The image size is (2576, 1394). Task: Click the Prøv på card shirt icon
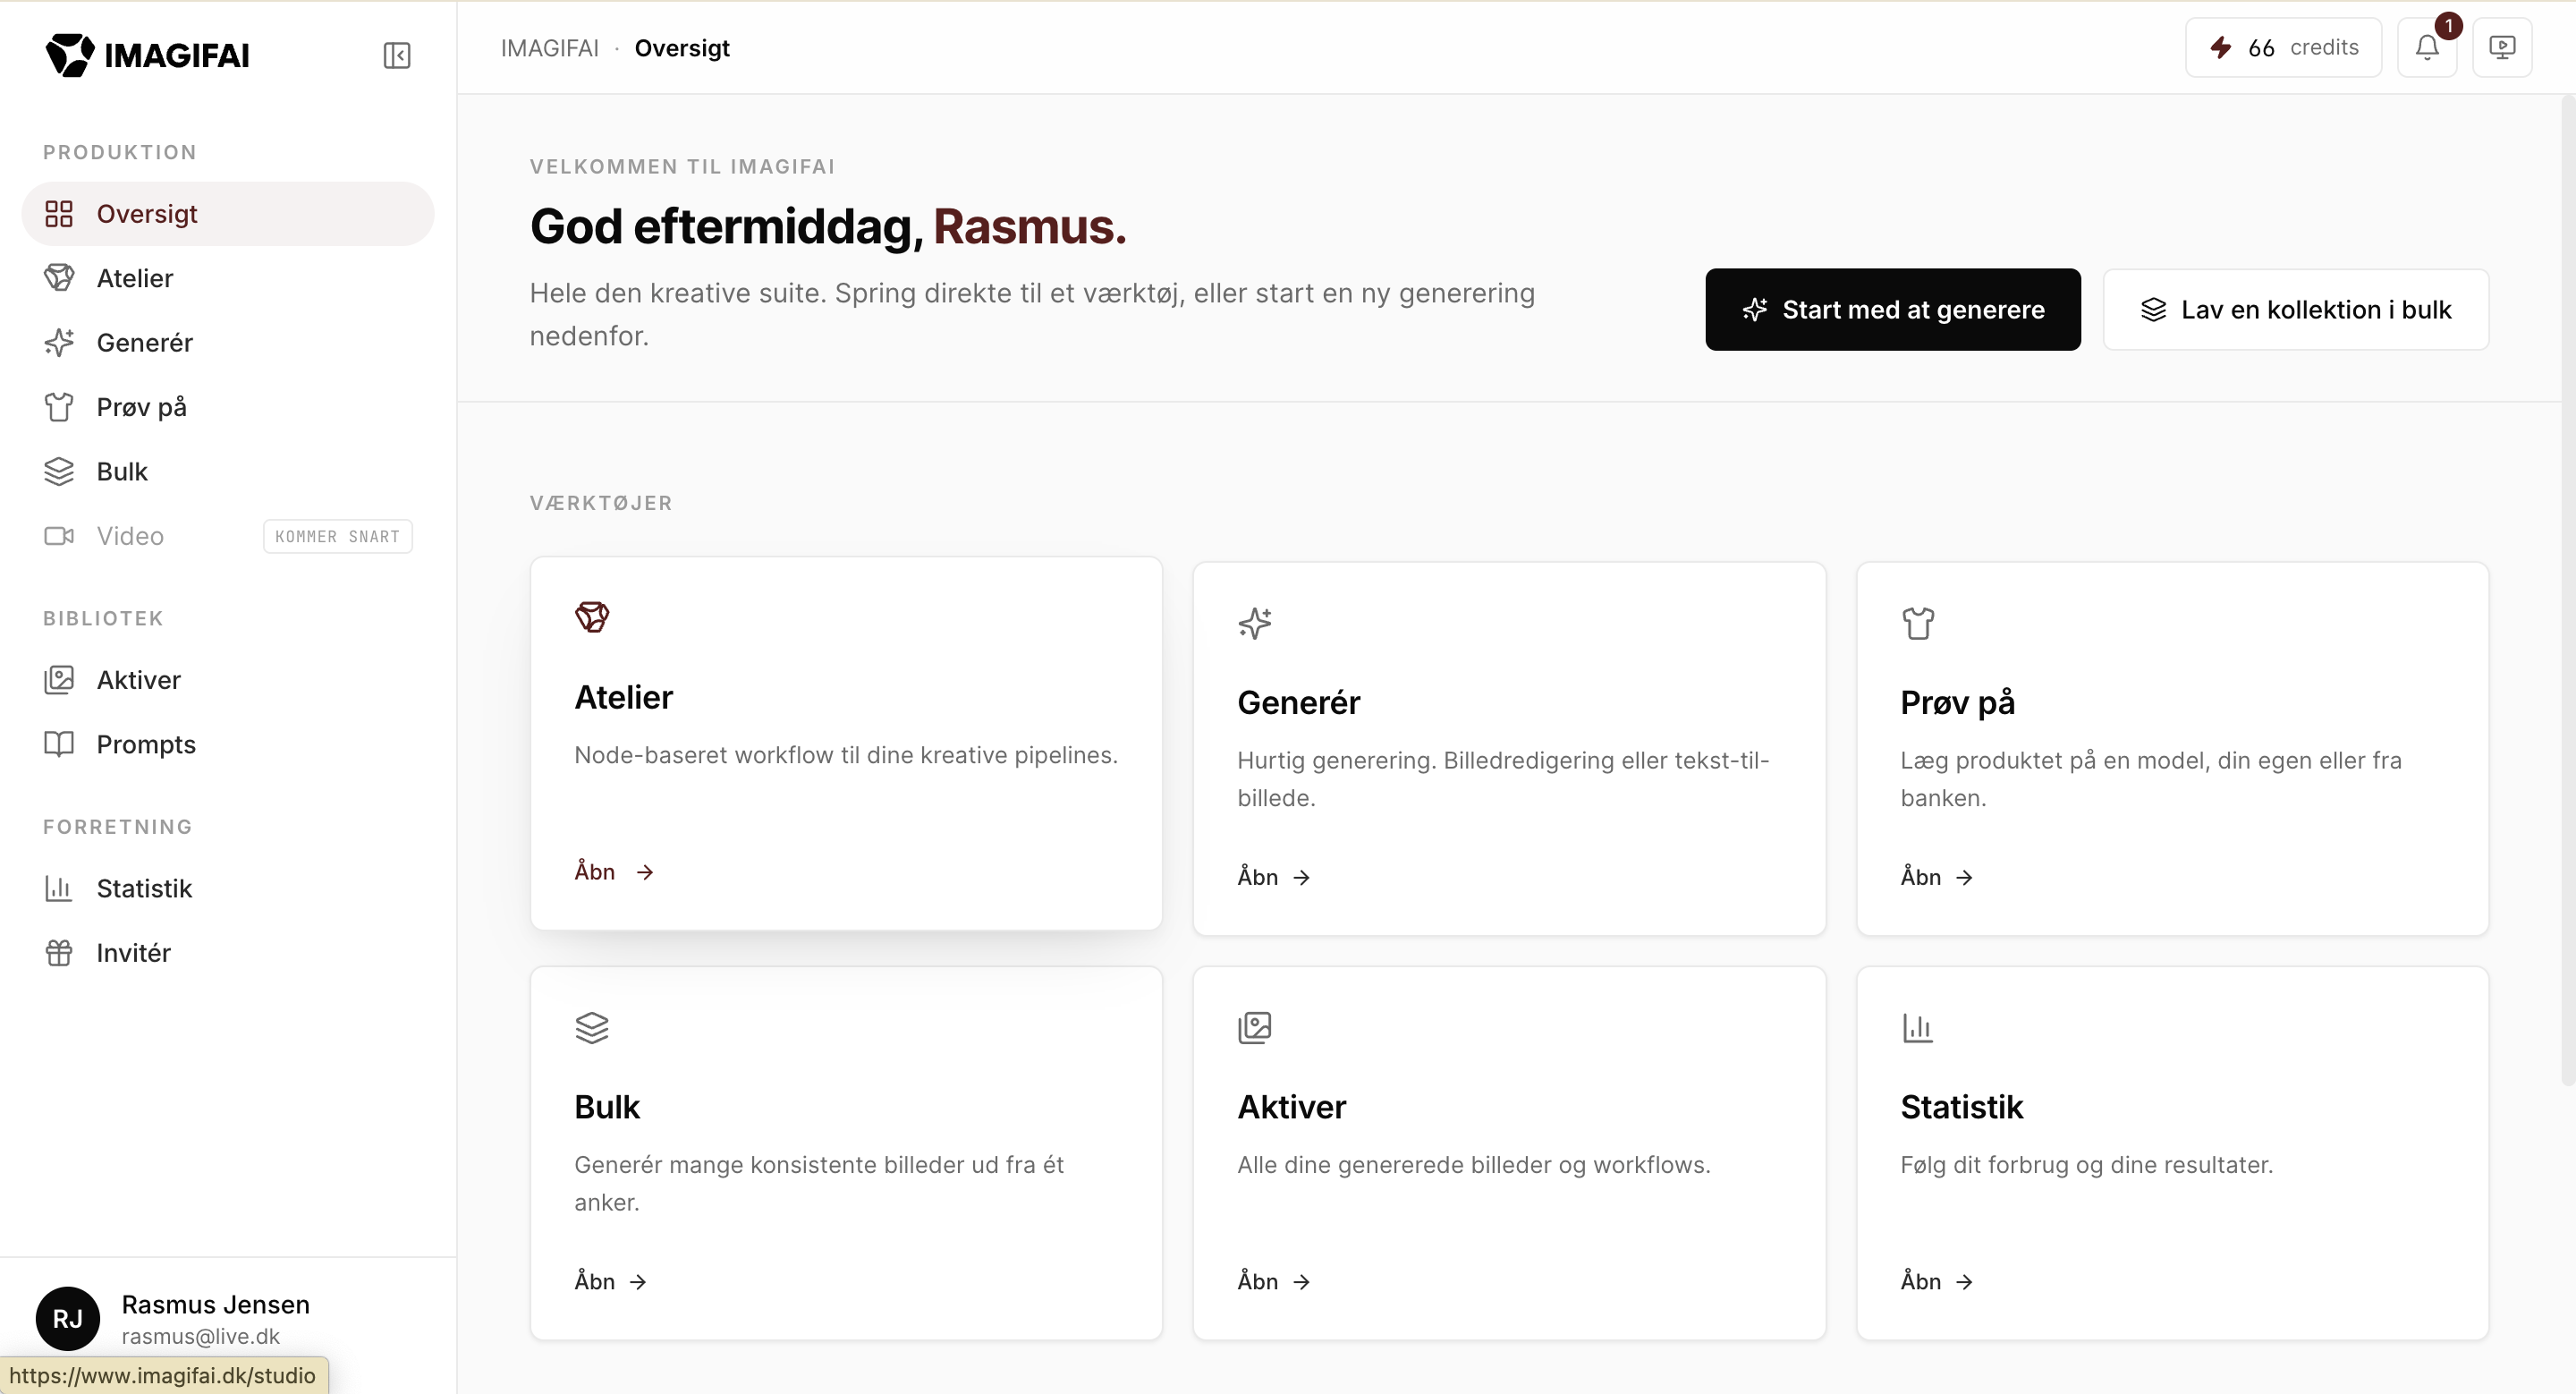1918,623
